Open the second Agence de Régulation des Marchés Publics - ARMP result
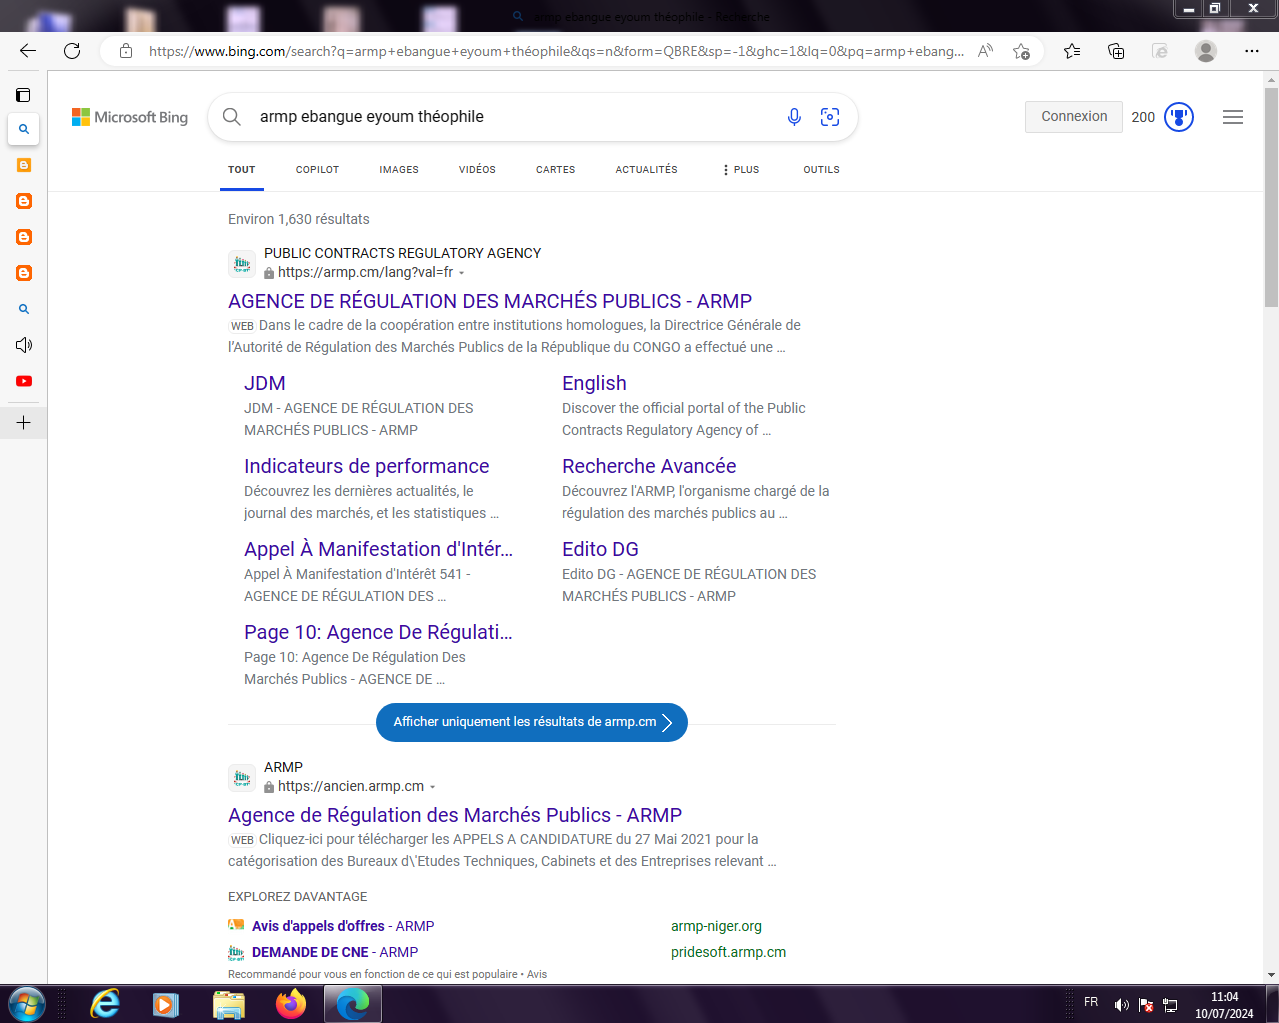1279x1023 pixels. tap(455, 815)
